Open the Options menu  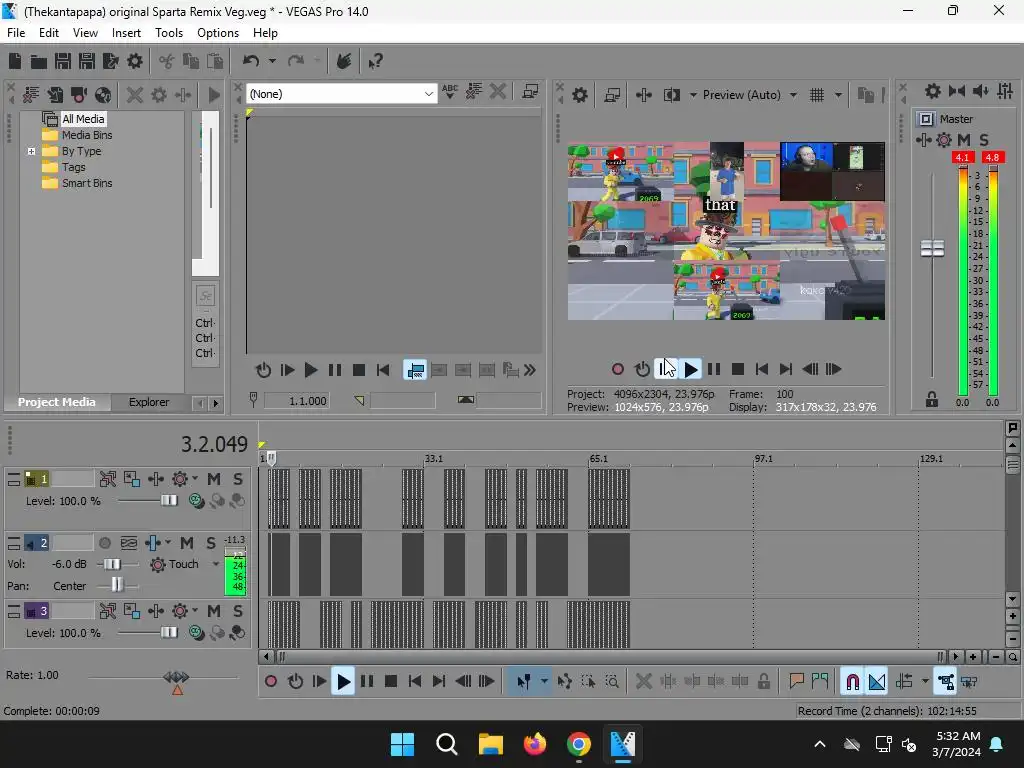(217, 33)
